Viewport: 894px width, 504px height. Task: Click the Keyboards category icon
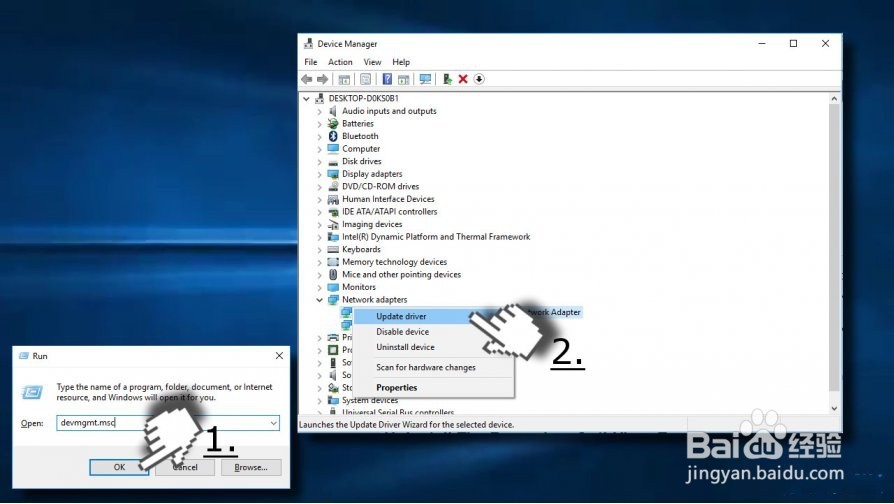(x=333, y=250)
